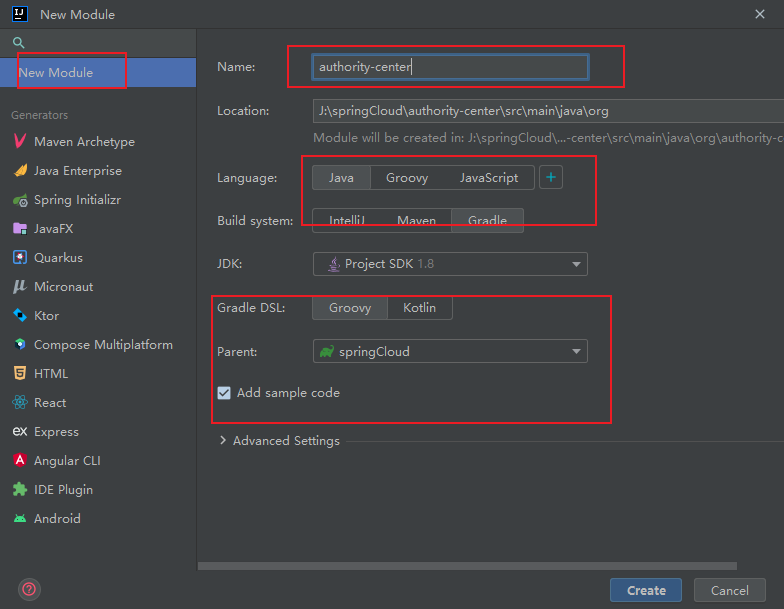The image size is (784, 609).
Task: Click the Java Enterprise icon
Action: (x=20, y=170)
